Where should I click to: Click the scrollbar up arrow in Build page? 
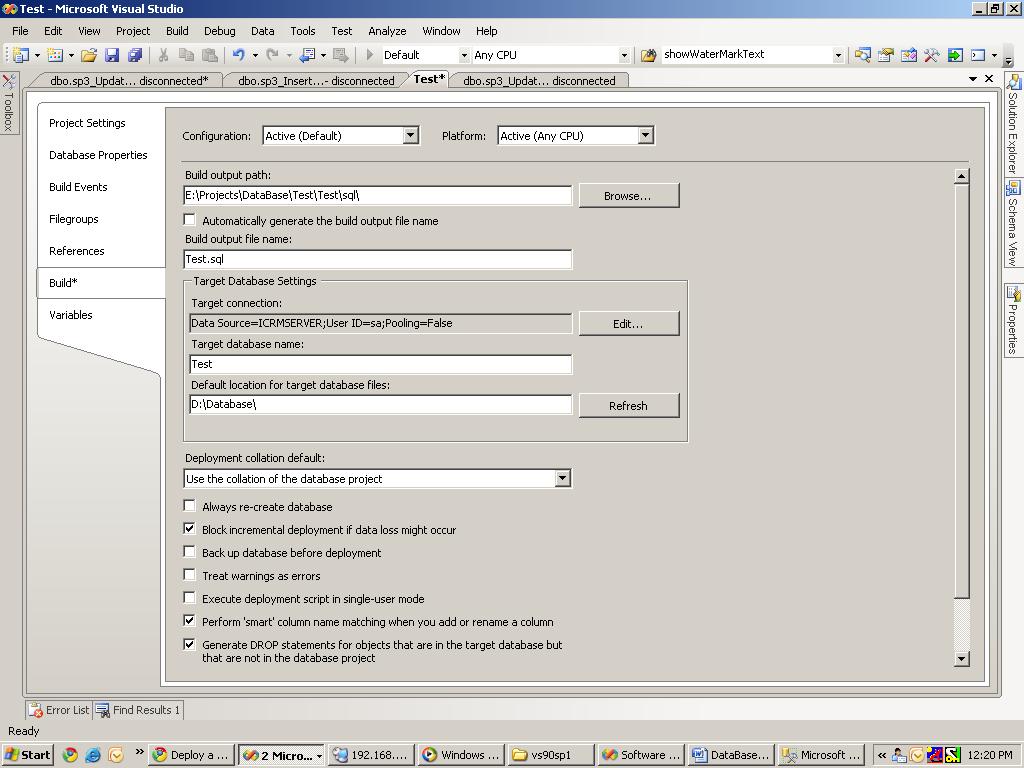tap(961, 176)
